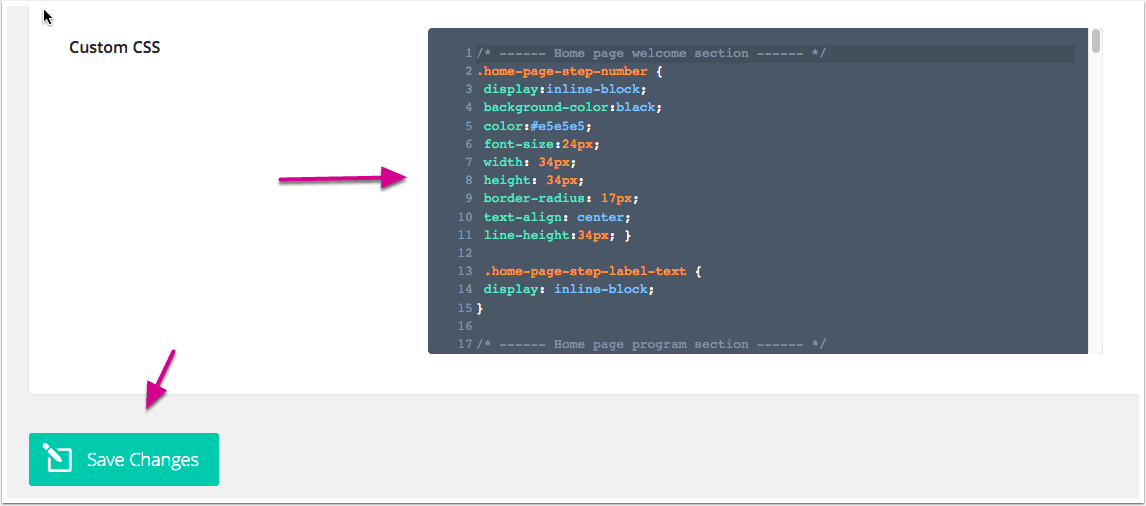The image size is (1146, 506).
Task: Click the display: inline-block line on line 14
Action: pyautogui.click(x=568, y=289)
